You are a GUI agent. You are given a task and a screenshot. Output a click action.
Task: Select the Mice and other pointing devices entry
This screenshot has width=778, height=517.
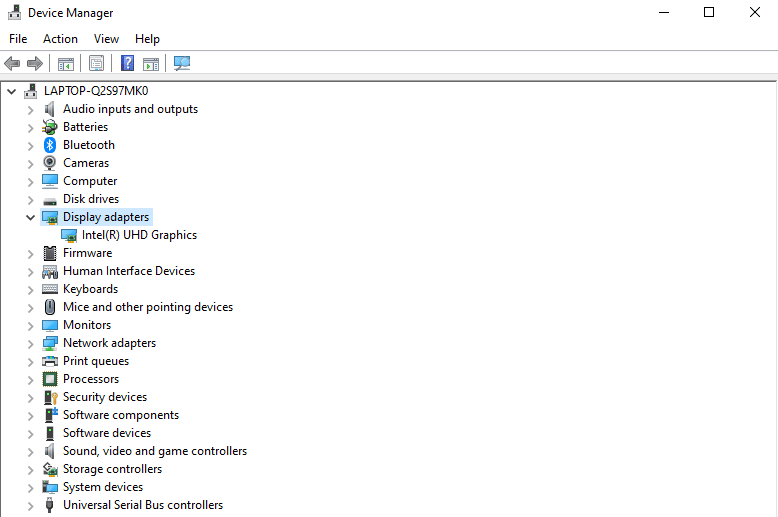[x=147, y=307]
